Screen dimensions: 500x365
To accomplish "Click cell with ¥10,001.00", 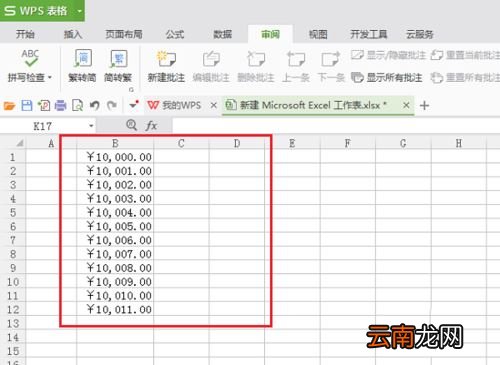I will pyautogui.click(x=115, y=171).
